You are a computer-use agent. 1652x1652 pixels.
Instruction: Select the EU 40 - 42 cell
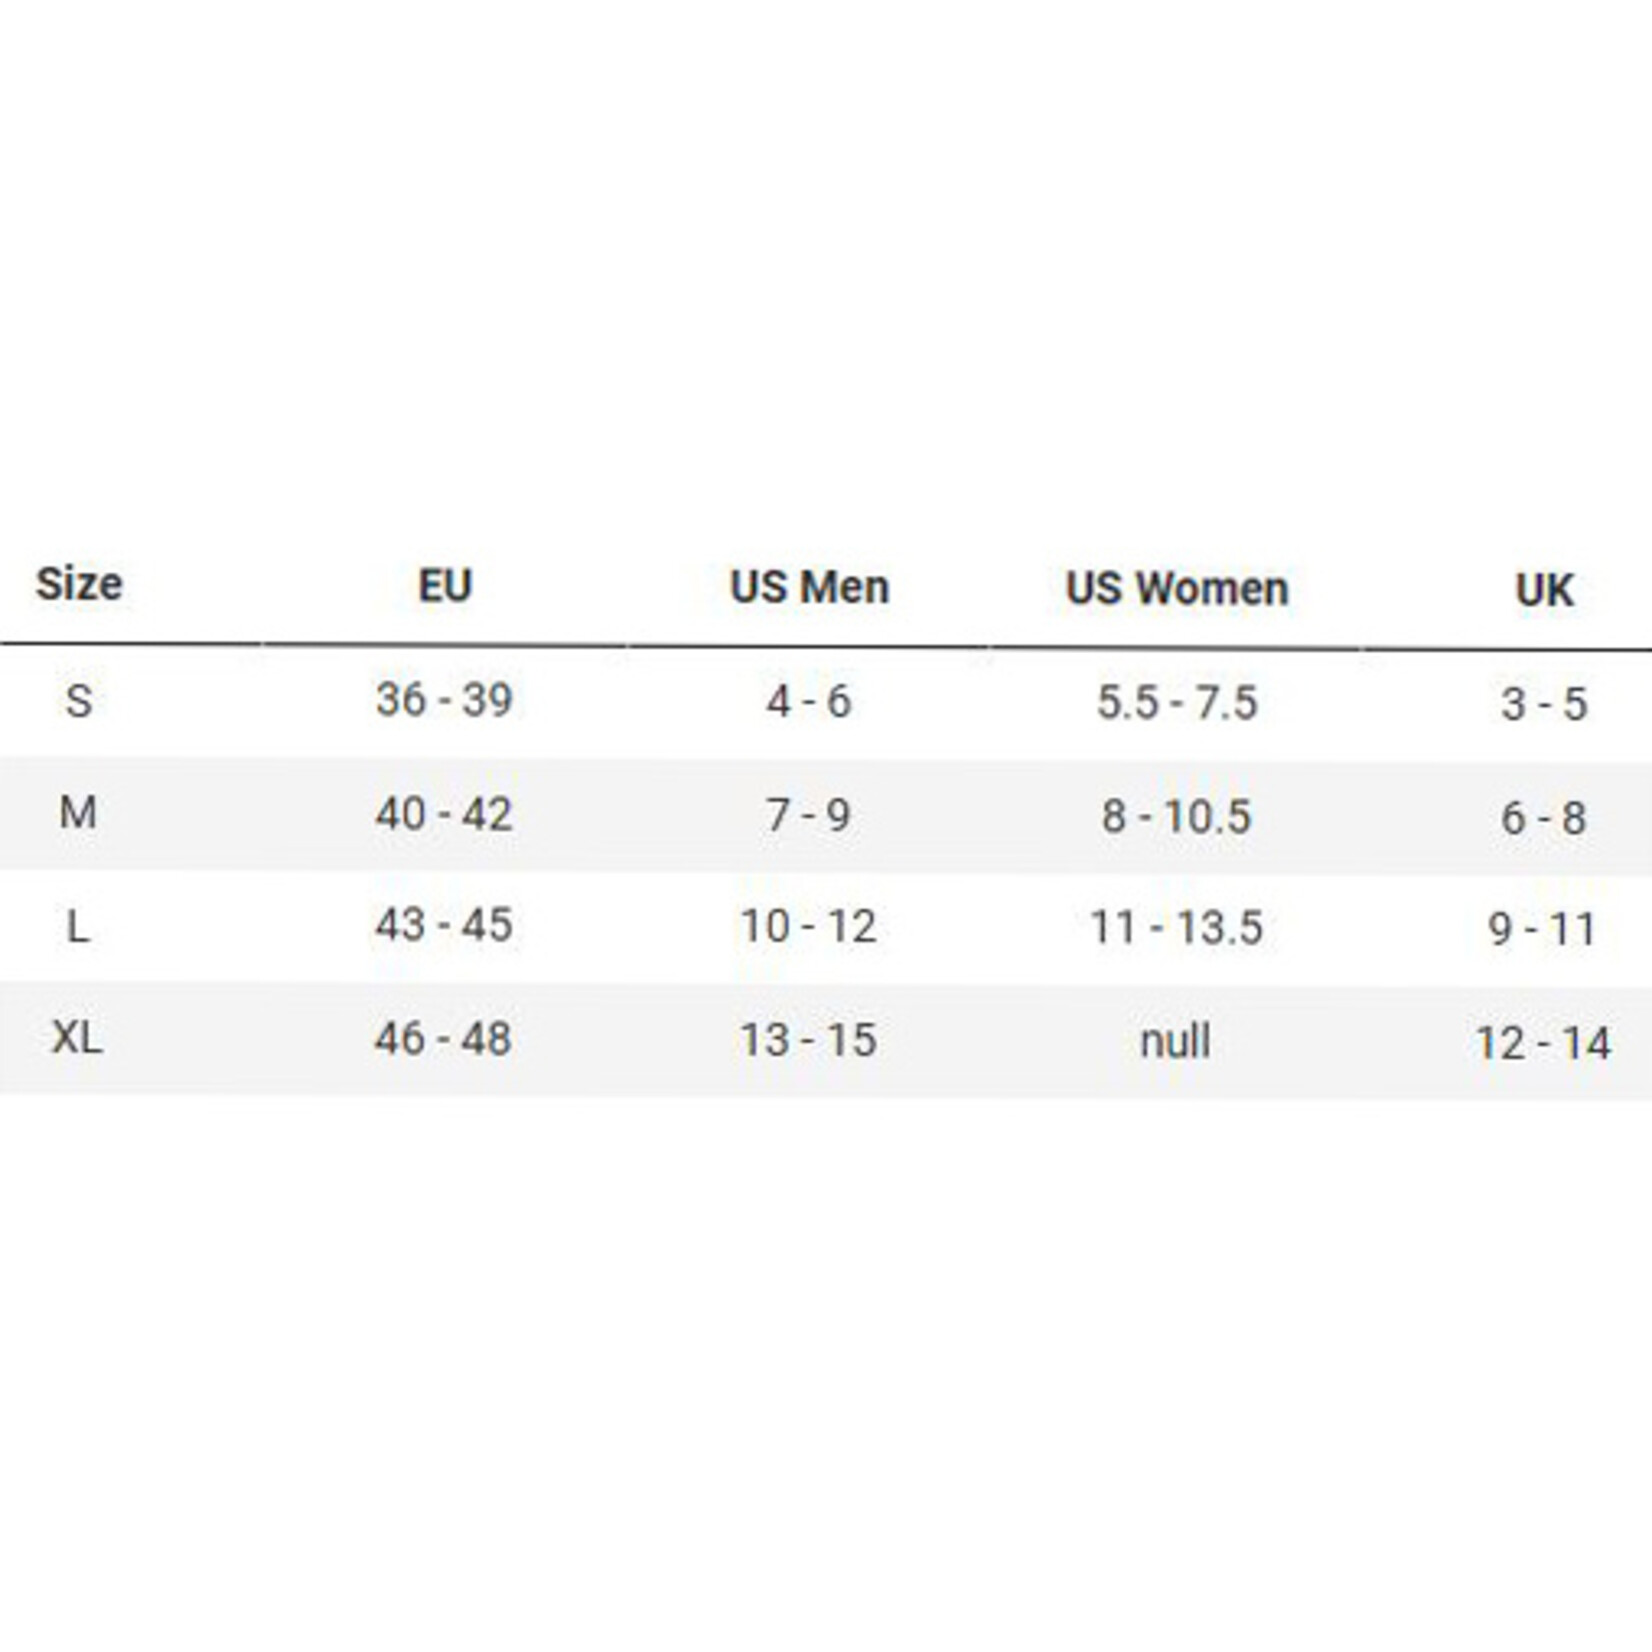tap(444, 814)
